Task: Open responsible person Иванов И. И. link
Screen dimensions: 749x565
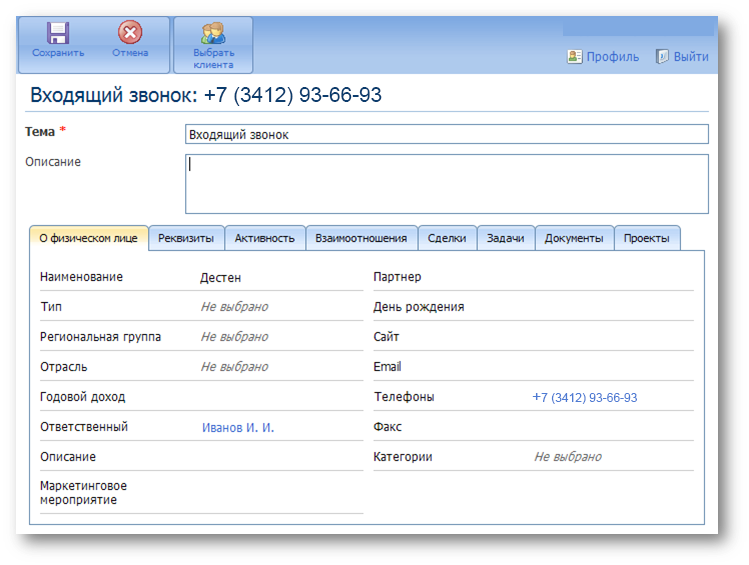Action: tap(238, 427)
